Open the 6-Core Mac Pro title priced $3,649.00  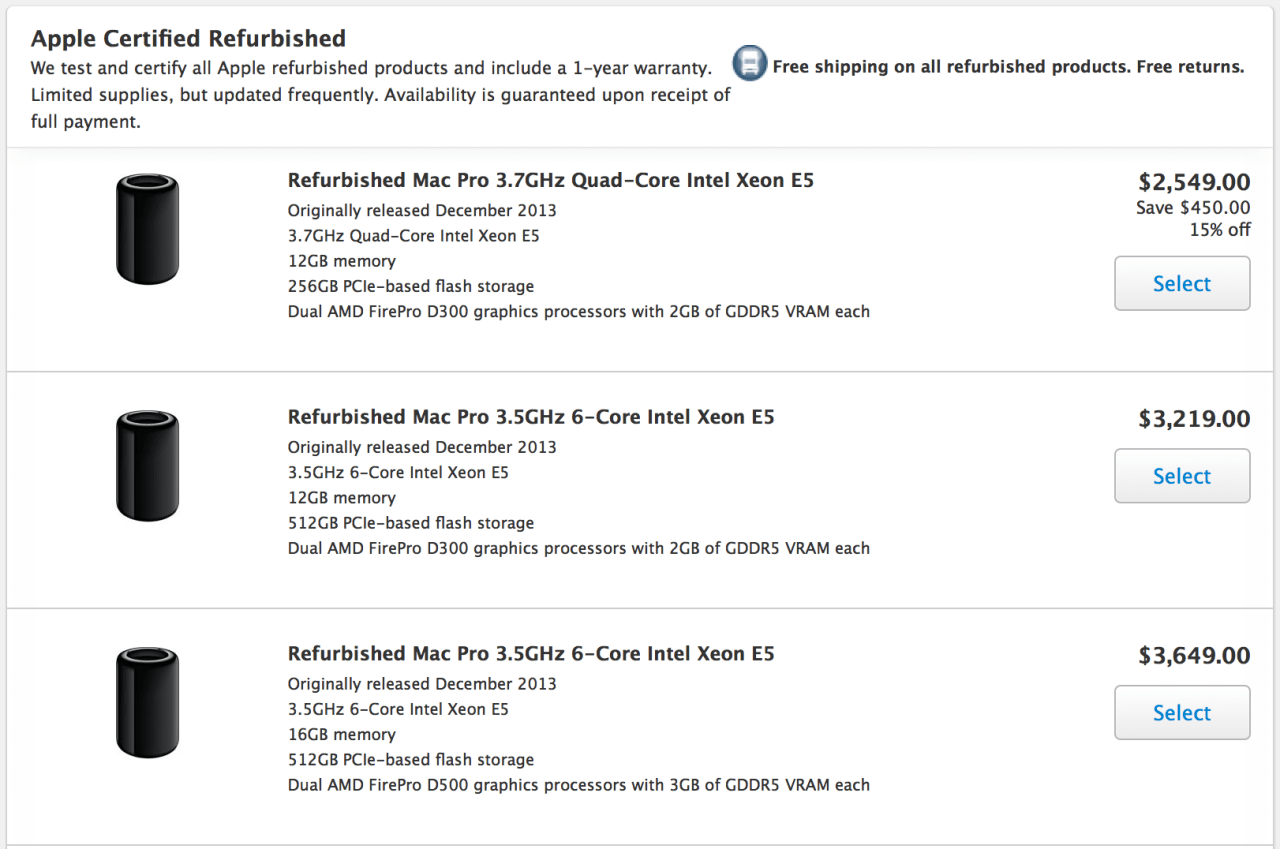530,654
